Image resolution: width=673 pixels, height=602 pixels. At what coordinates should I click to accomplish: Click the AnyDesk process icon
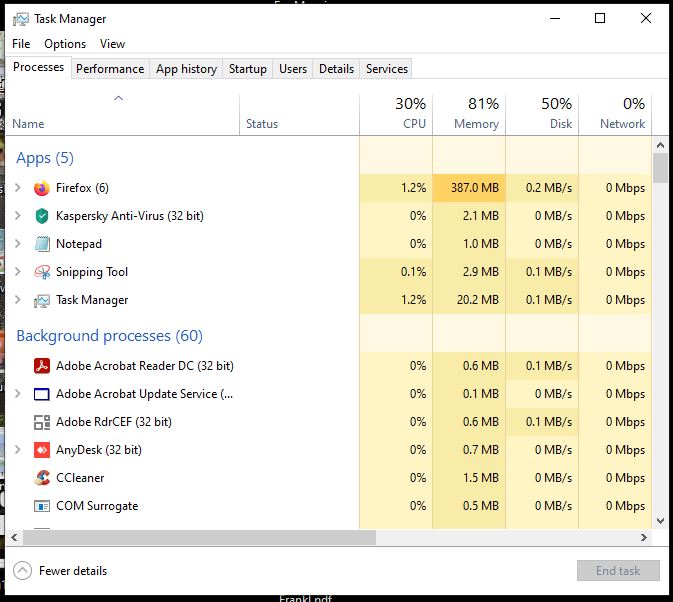(42, 450)
